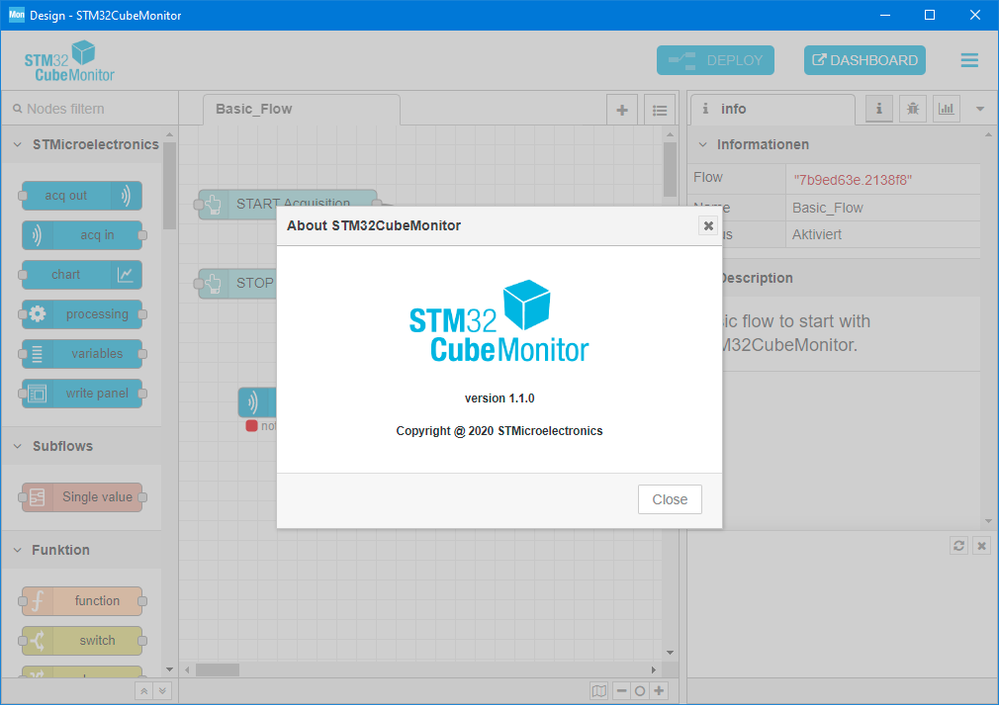Open the hamburger main menu
999x705 pixels.
point(969,61)
